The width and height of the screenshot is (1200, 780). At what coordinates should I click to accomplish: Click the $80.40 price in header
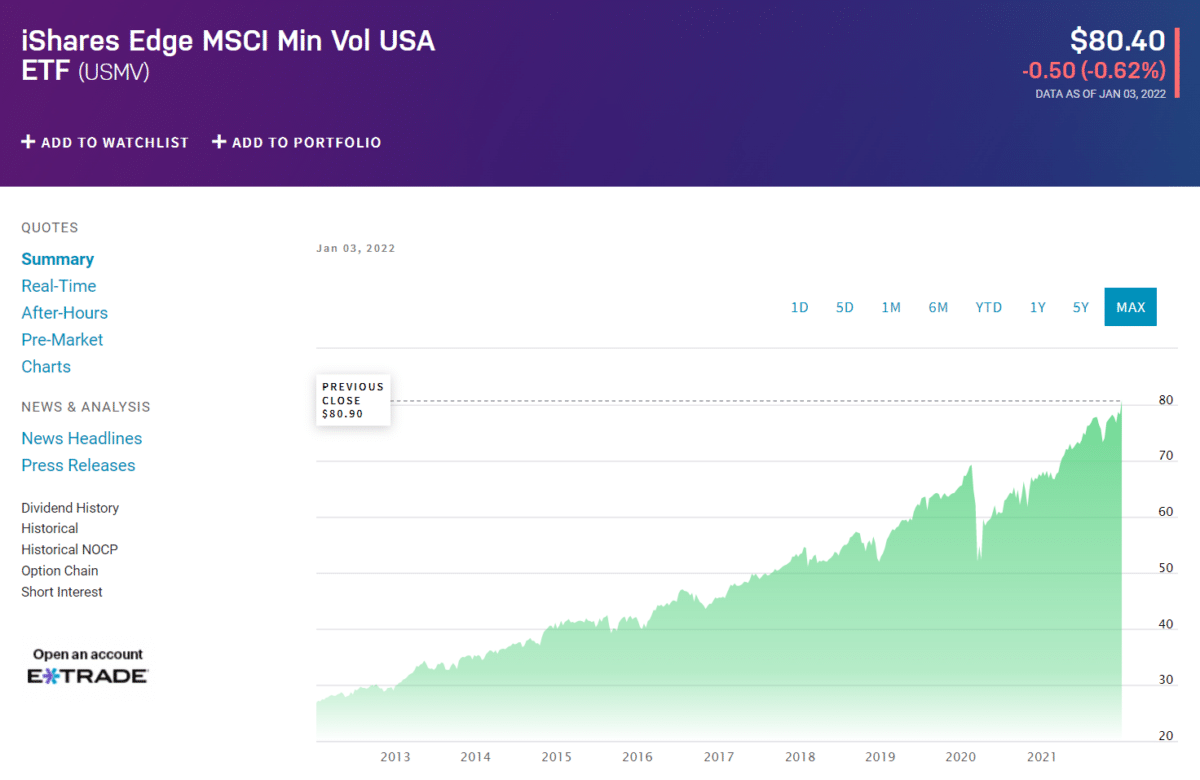pyautogui.click(x=1117, y=40)
